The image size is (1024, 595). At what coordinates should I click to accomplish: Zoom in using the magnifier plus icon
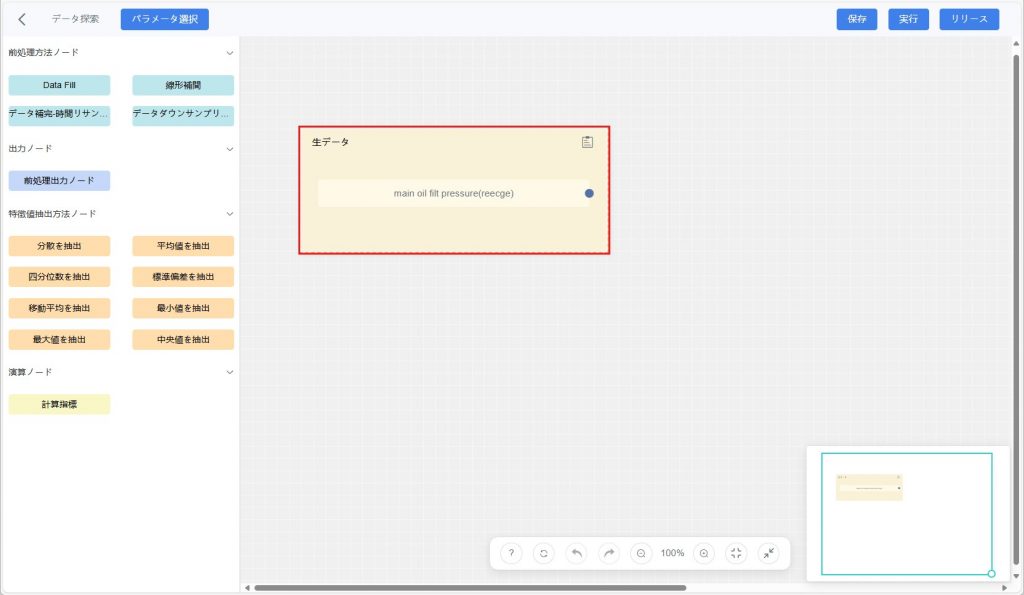click(x=704, y=553)
